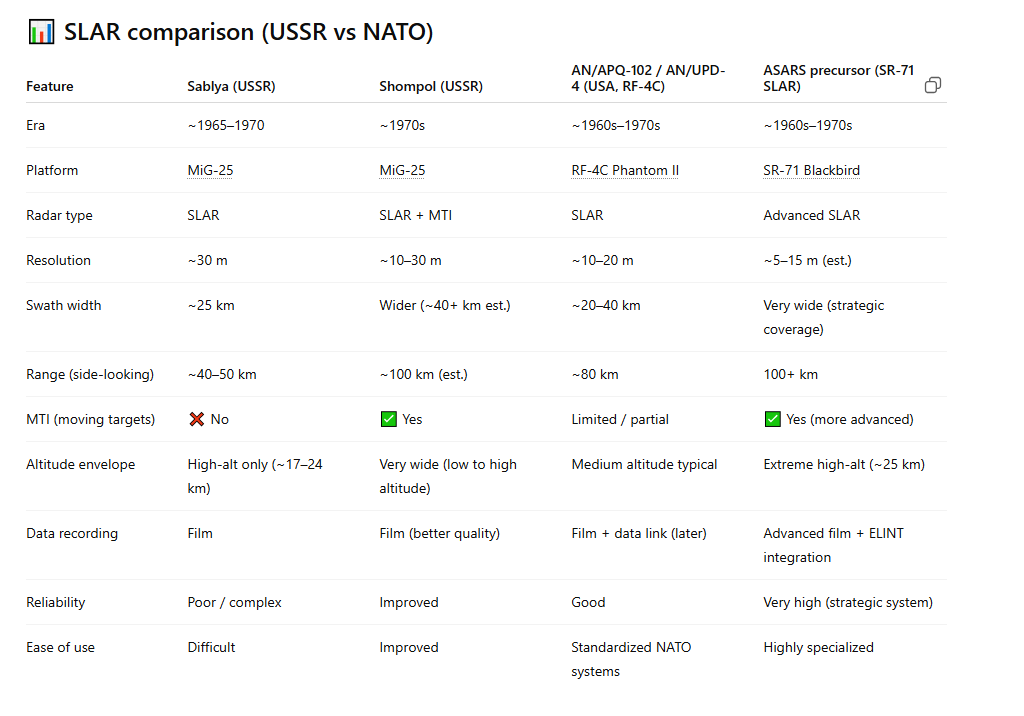Click the Reliability row label
The height and width of the screenshot is (716, 1024).
56,602
